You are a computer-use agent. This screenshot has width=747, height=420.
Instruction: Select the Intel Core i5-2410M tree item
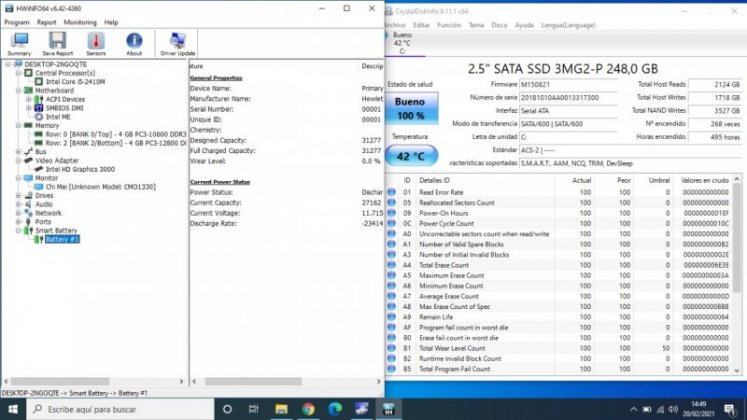pyautogui.click(x=75, y=82)
